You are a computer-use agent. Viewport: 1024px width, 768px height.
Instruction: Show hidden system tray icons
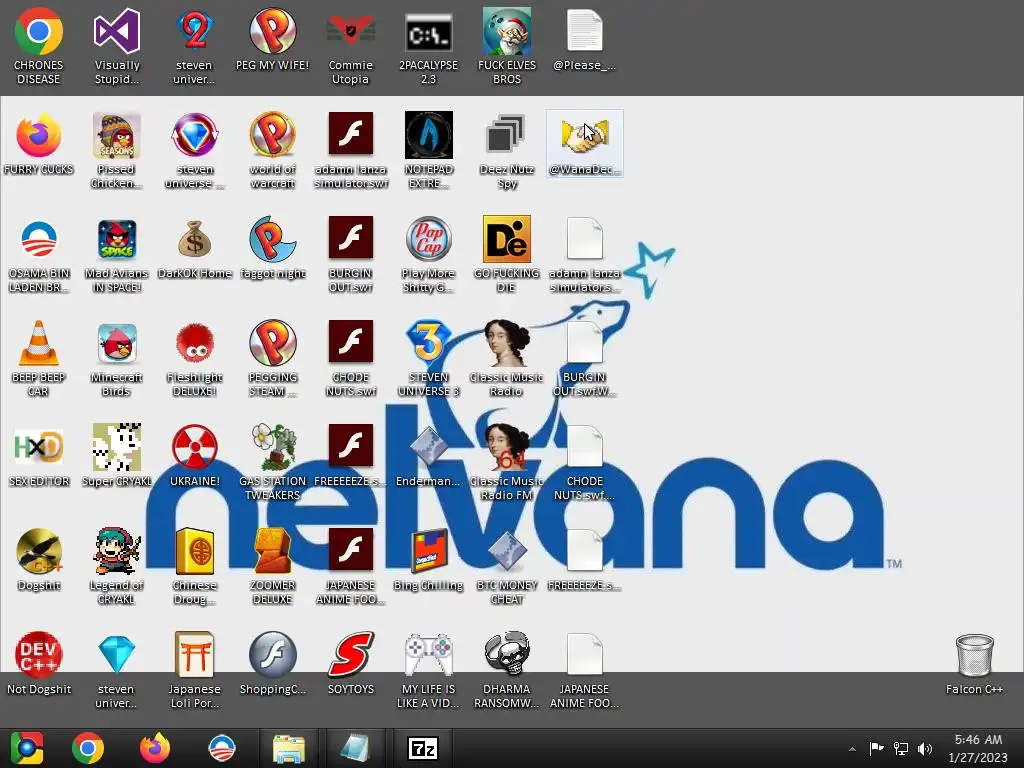point(852,749)
